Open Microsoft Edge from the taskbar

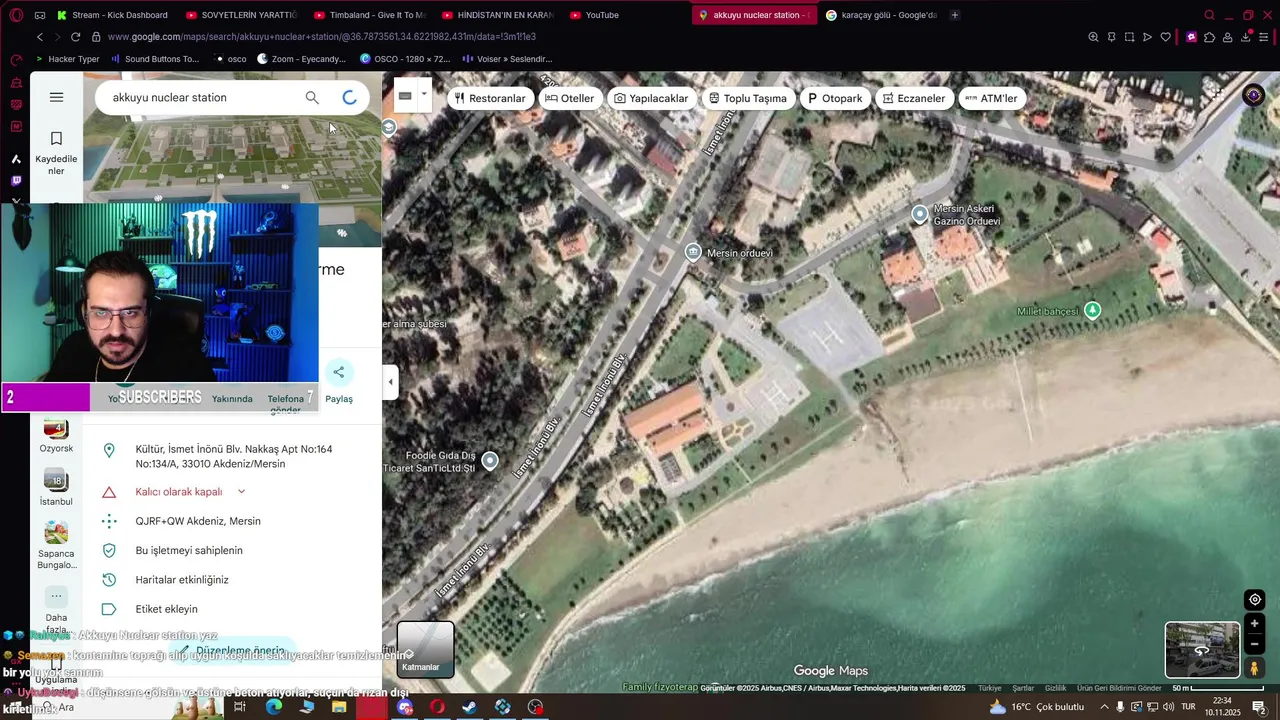(x=274, y=707)
